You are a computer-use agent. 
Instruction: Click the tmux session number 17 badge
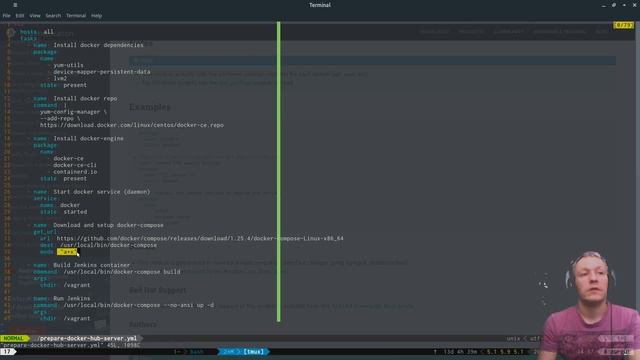coord(7,351)
